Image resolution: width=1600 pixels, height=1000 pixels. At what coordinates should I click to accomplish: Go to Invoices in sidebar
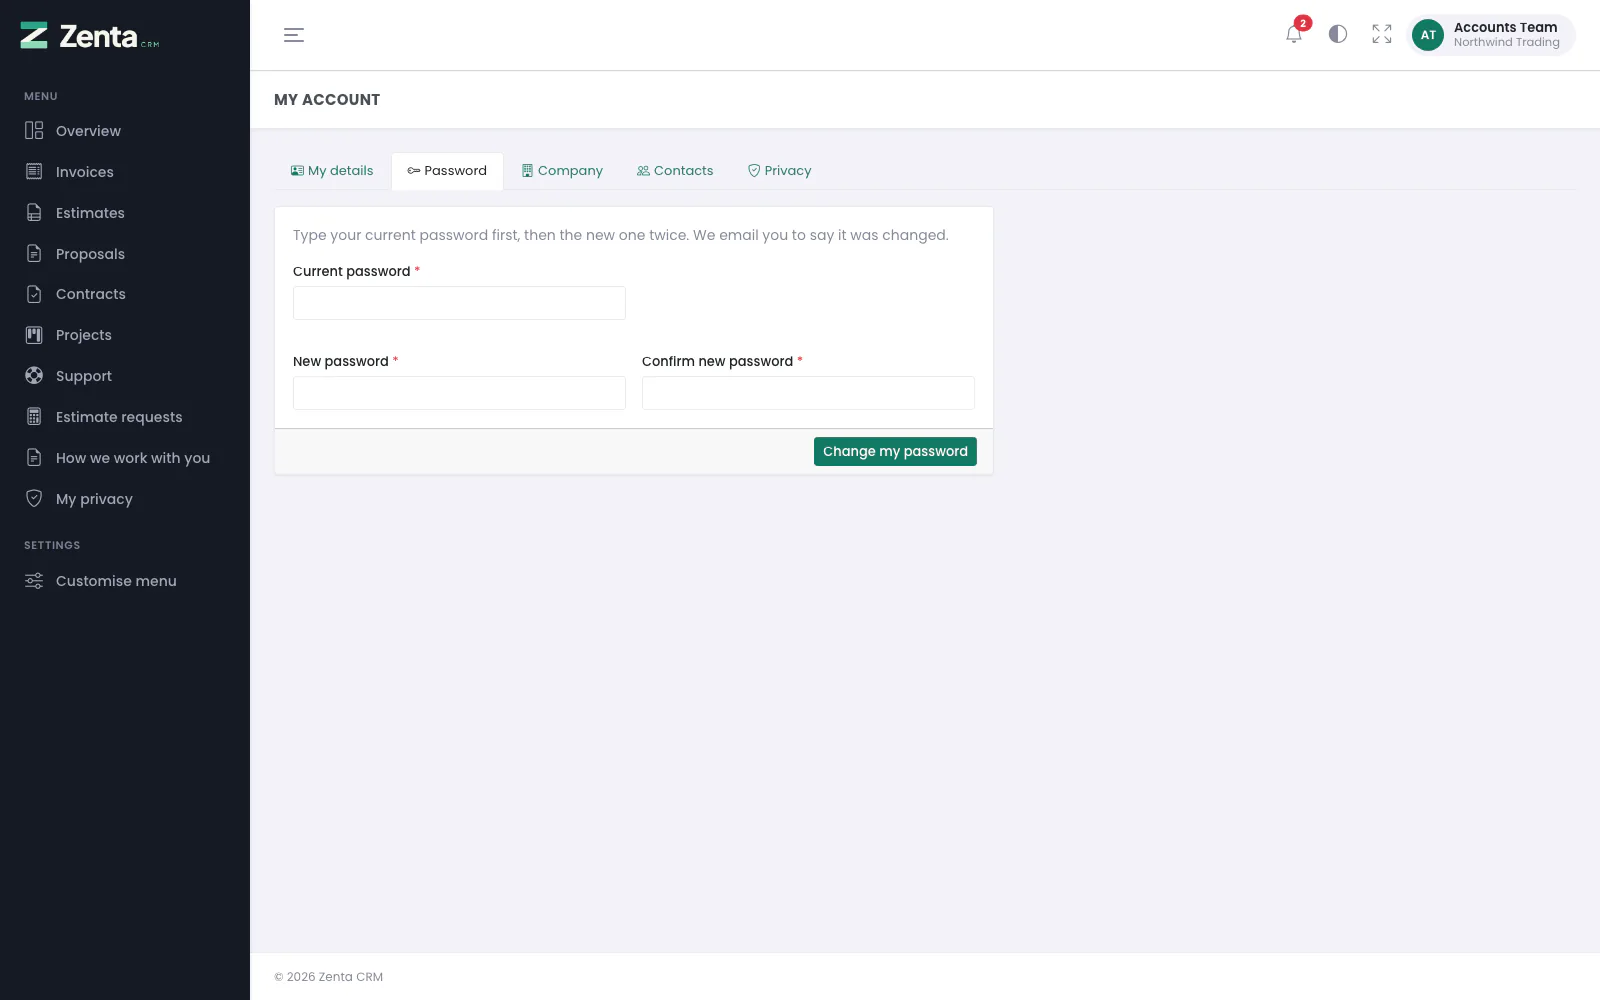coord(125,172)
